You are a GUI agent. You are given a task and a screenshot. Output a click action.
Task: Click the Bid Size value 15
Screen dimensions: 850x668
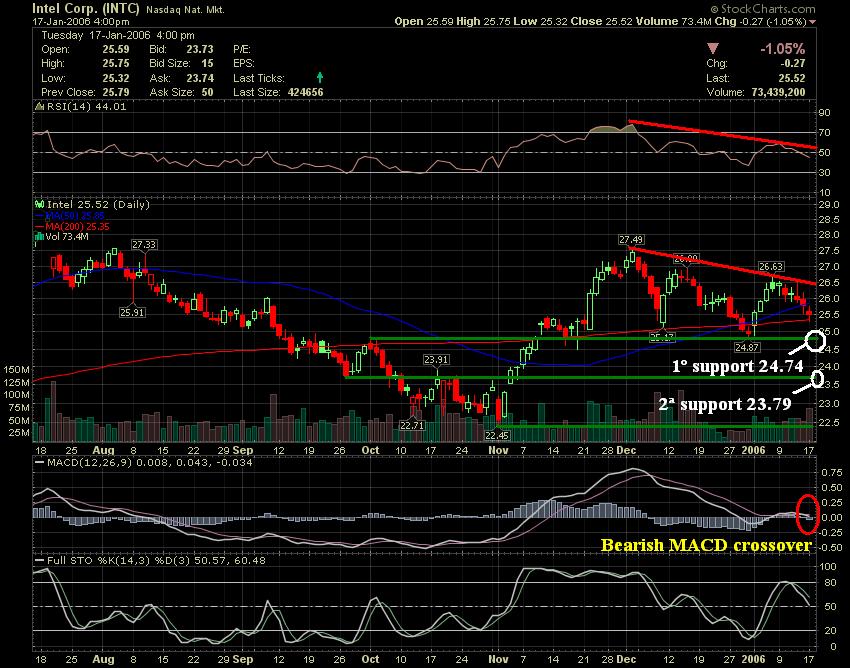tap(207, 63)
